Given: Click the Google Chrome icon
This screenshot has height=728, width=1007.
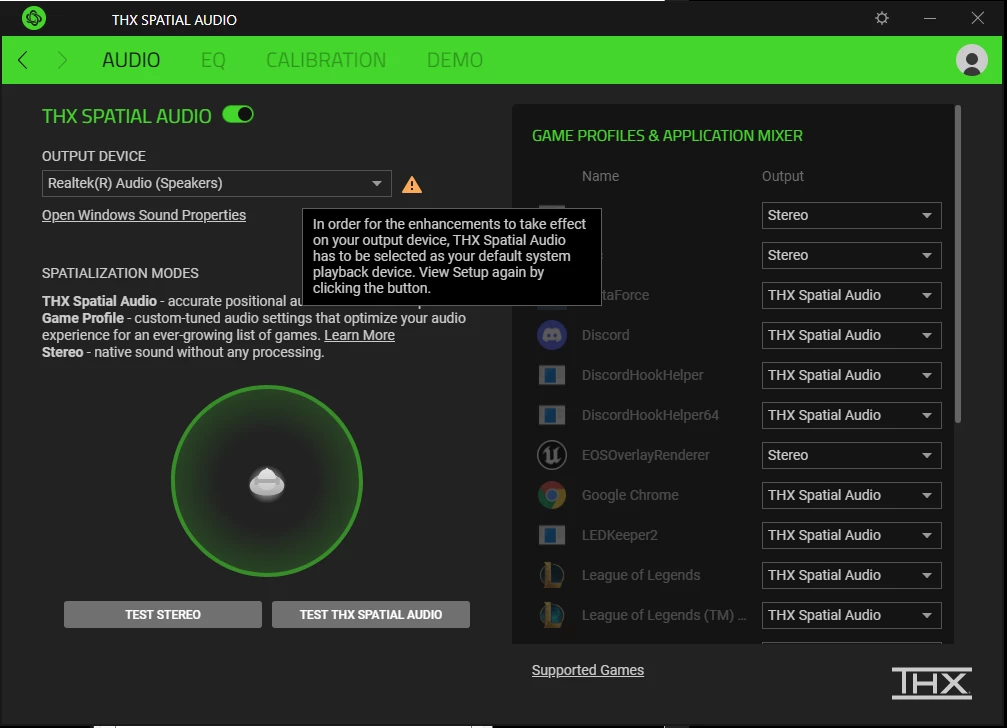Looking at the screenshot, I should (x=552, y=495).
